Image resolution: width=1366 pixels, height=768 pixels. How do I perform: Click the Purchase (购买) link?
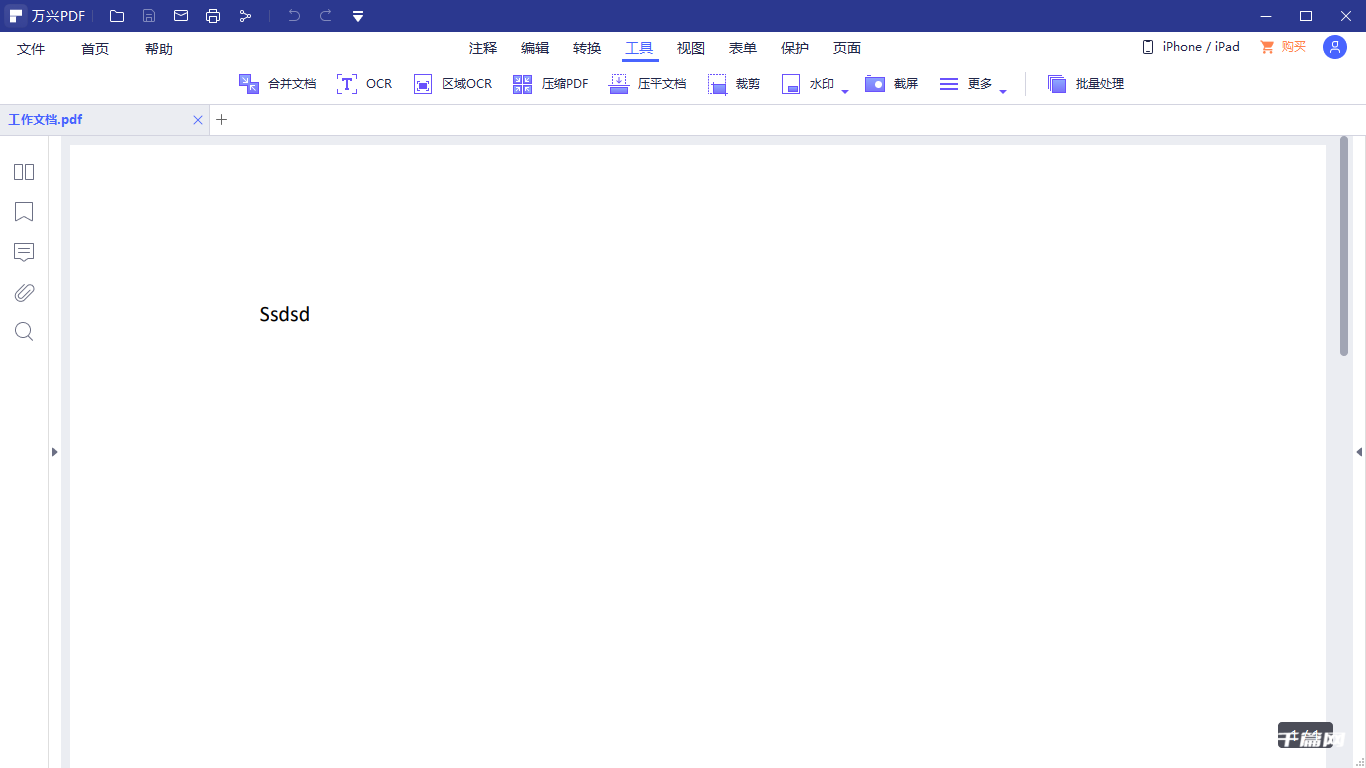1283,47
